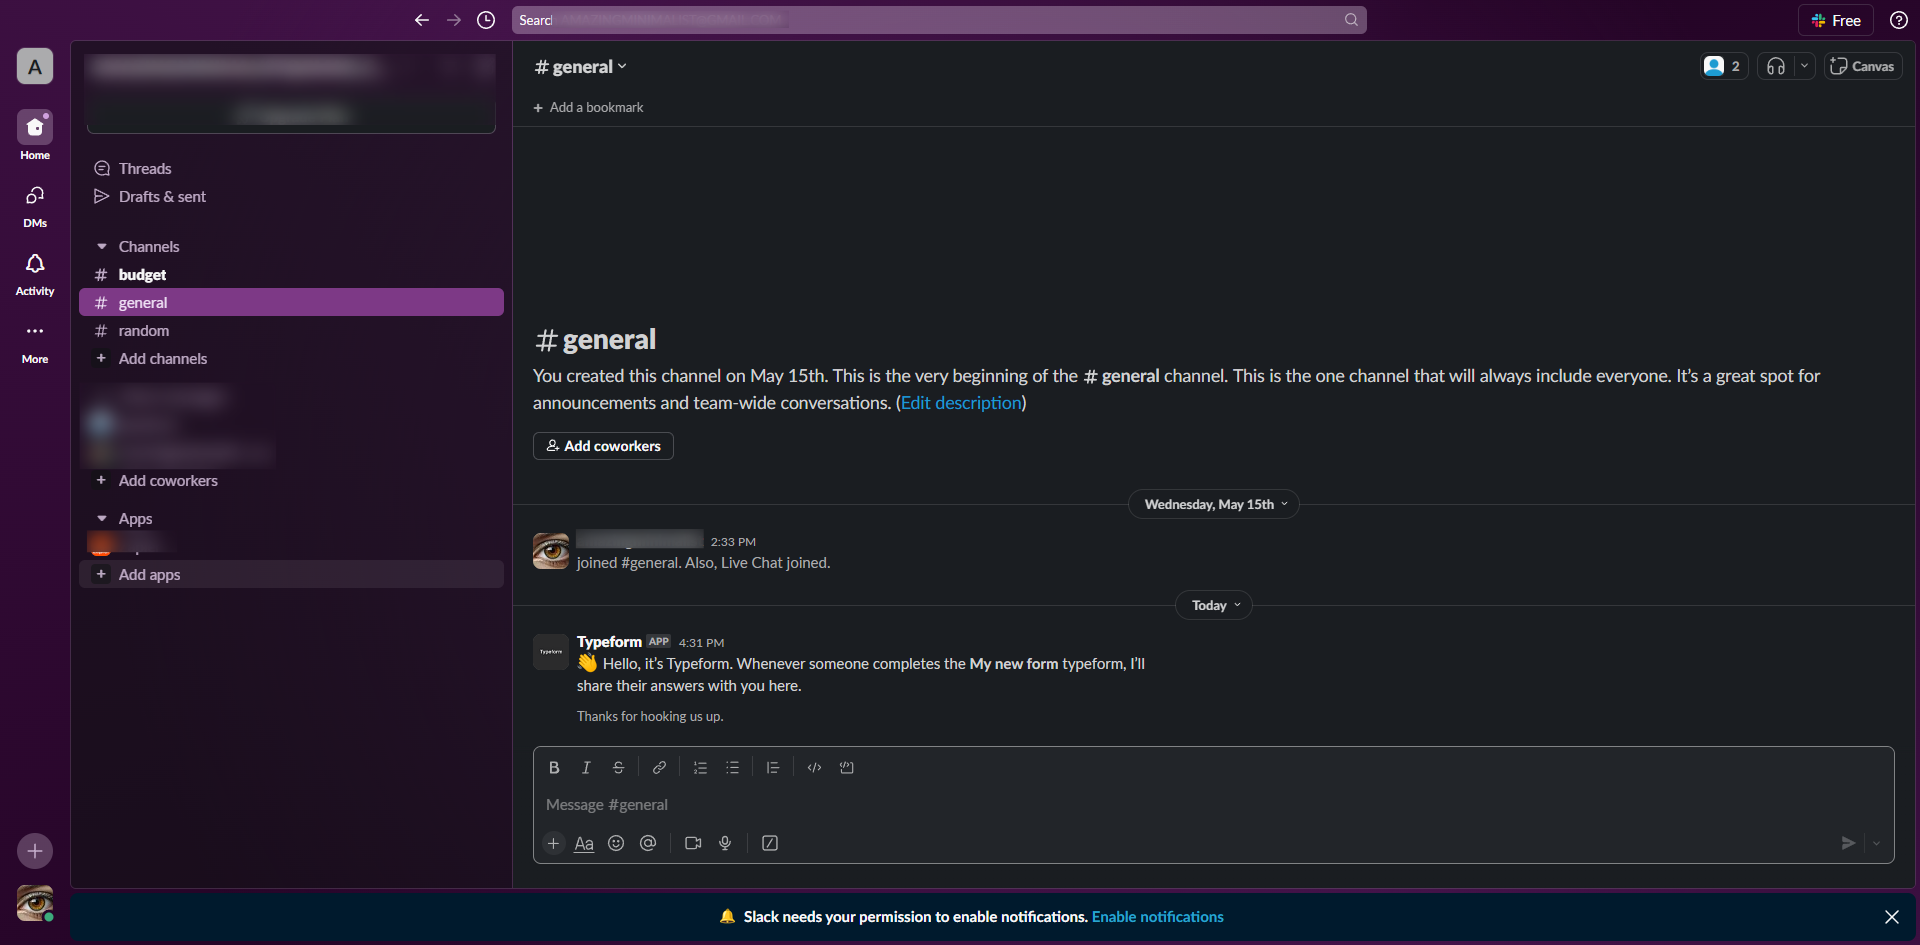Click Add coworkers button
The width and height of the screenshot is (1920, 945).
603,446
